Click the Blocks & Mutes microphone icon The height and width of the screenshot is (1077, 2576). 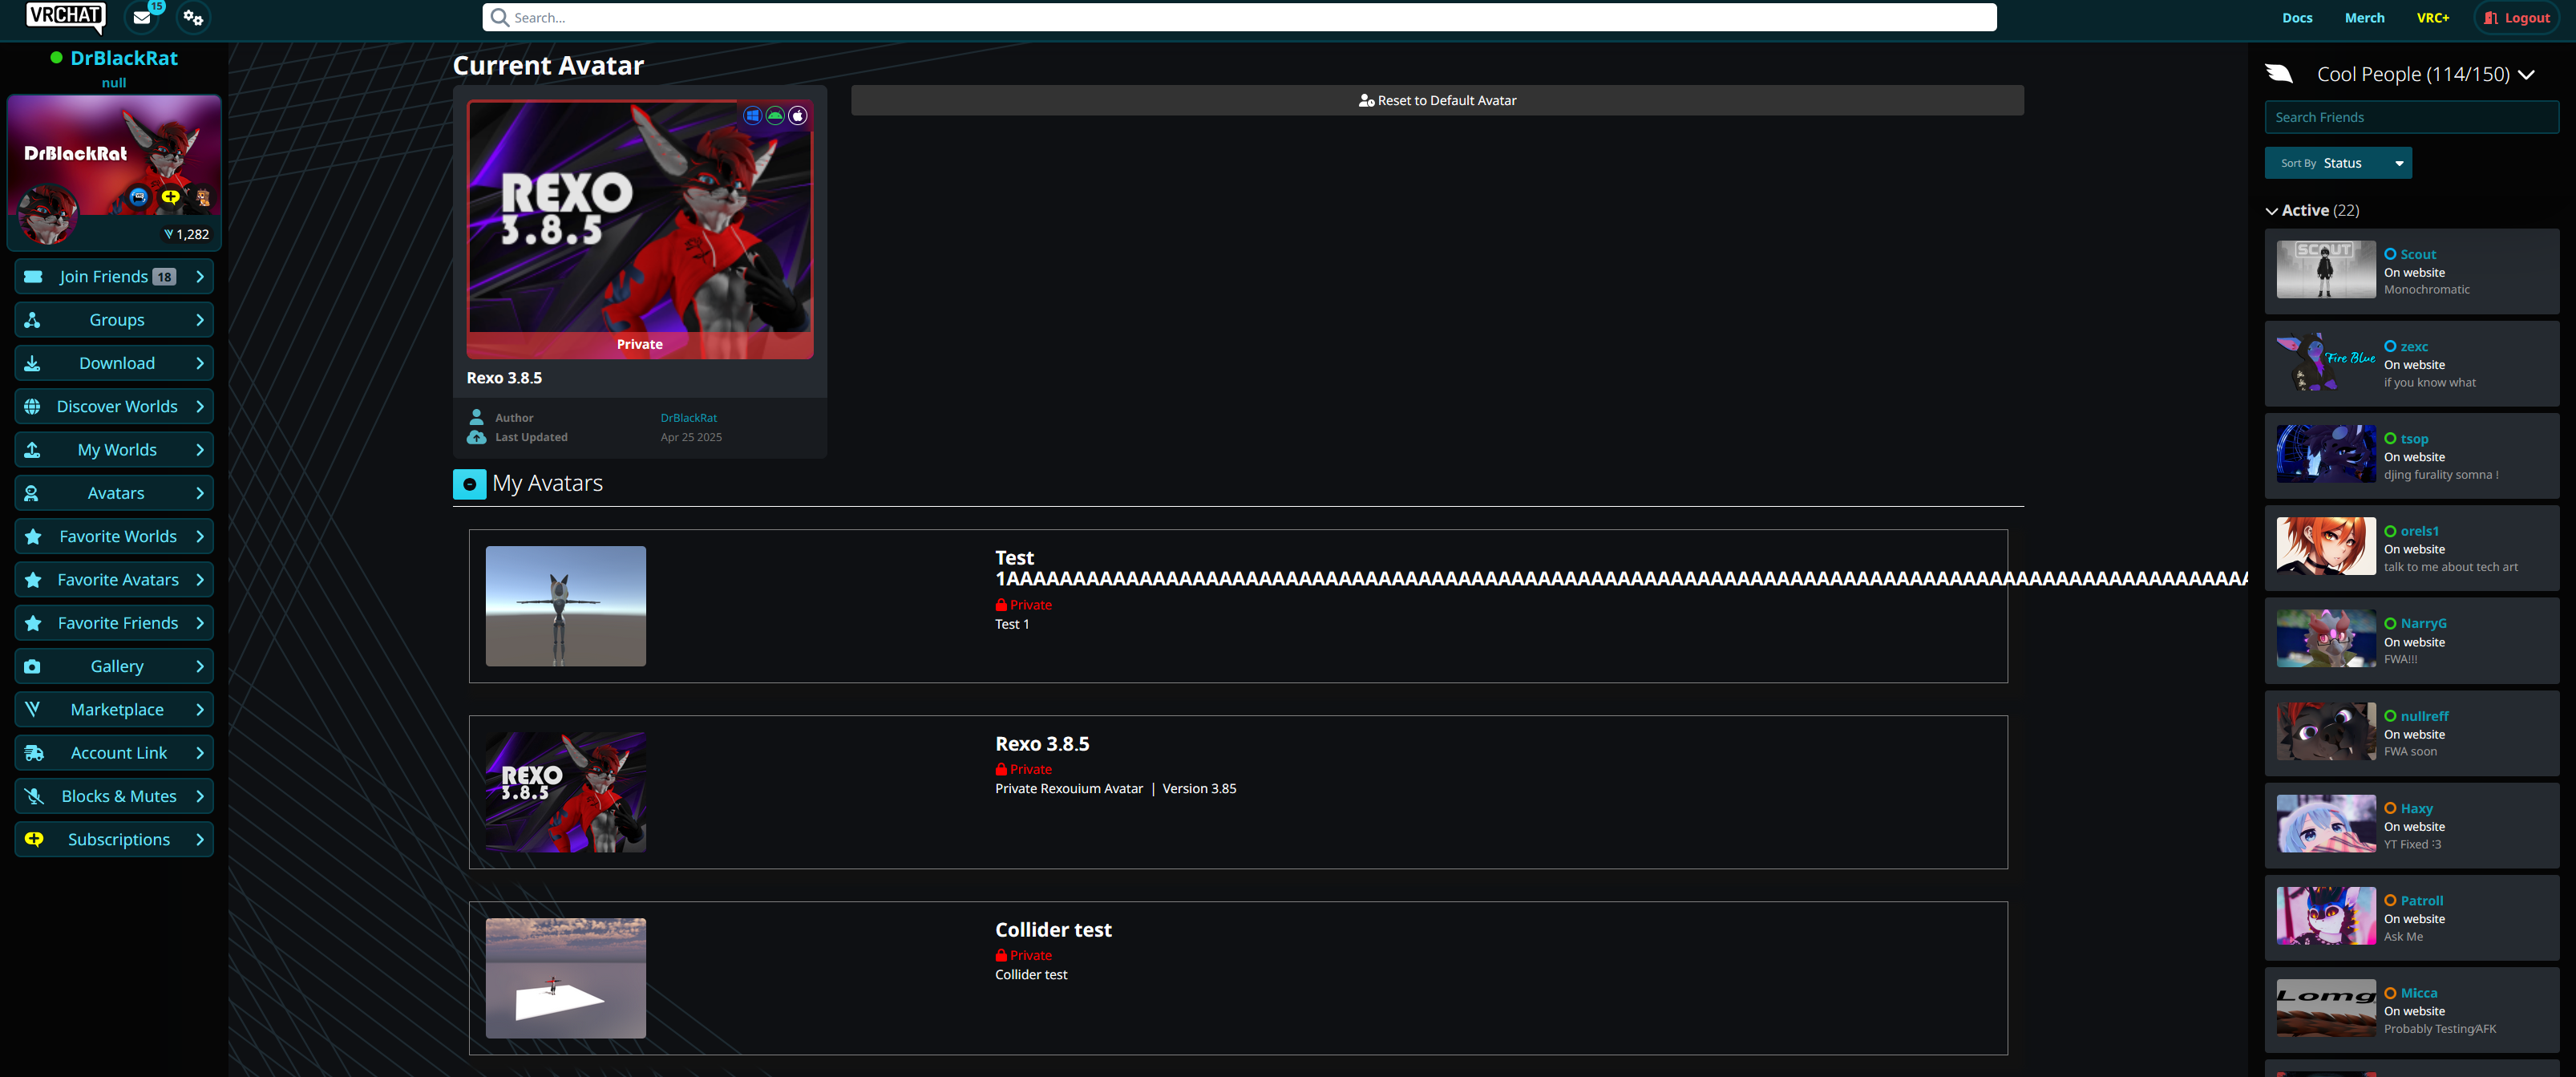point(33,796)
